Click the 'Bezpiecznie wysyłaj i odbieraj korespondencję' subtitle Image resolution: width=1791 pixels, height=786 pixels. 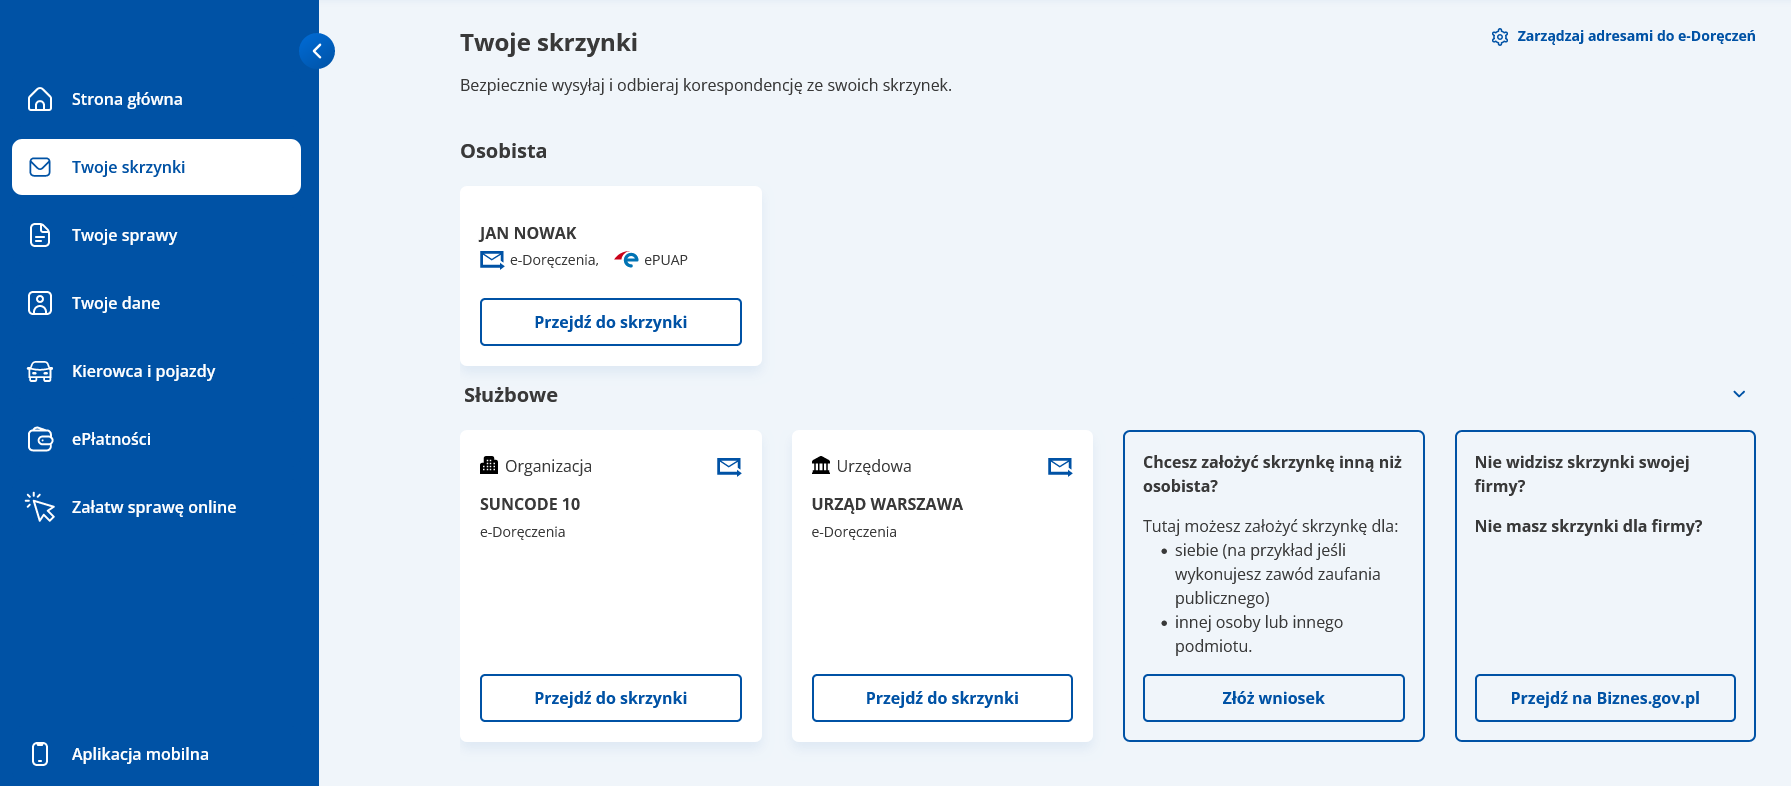coord(706,86)
